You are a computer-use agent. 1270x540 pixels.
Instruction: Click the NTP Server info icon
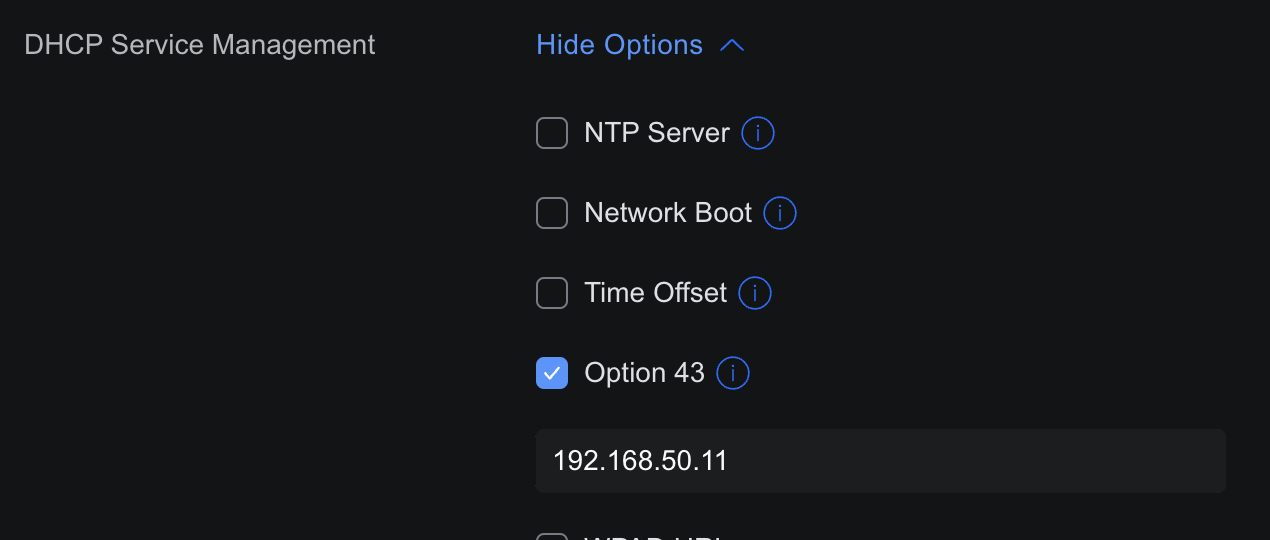[758, 133]
